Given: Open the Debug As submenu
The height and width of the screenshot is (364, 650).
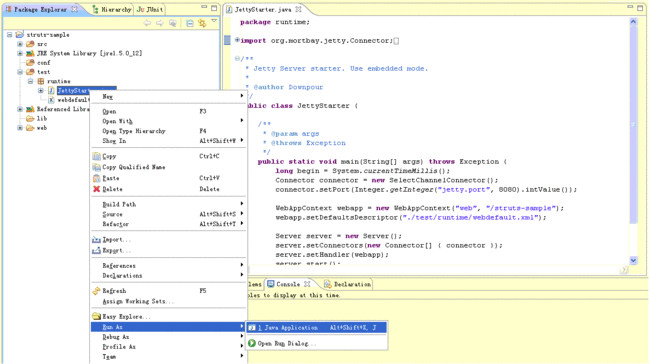Looking at the screenshot, I should [169, 337].
